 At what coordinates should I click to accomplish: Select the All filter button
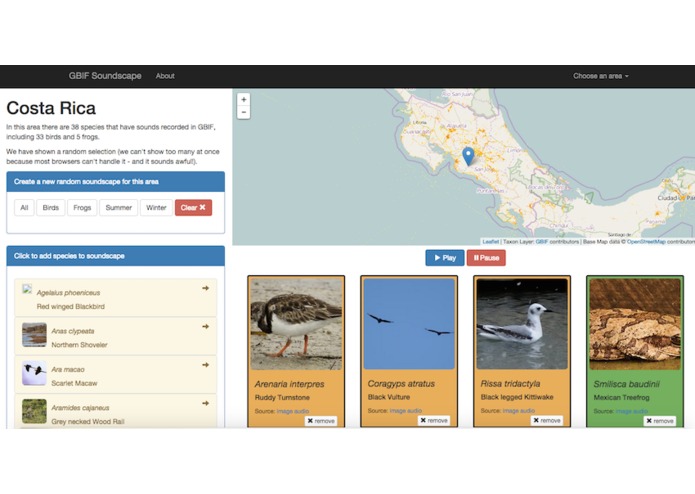[x=24, y=208]
